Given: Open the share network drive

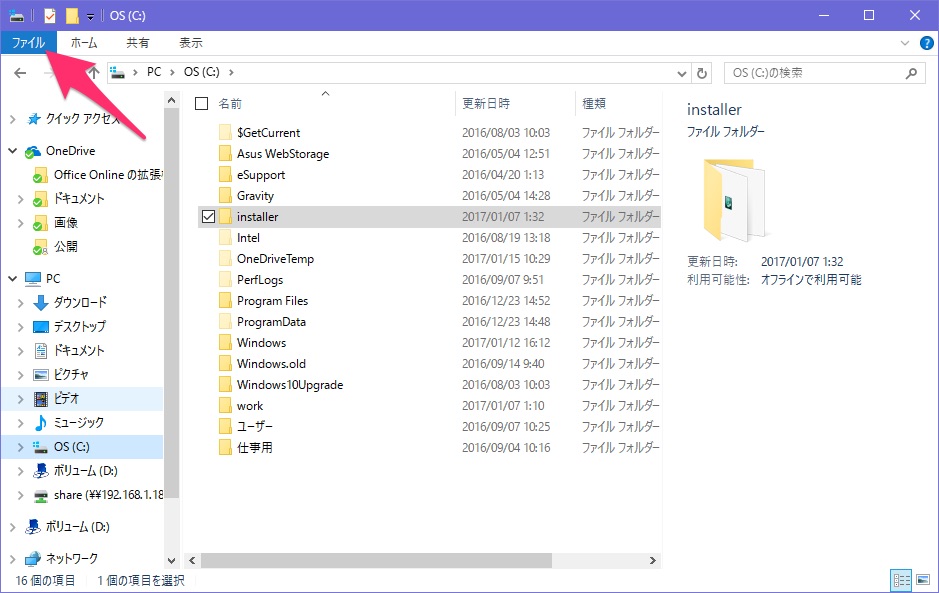Looking at the screenshot, I should click(x=108, y=495).
